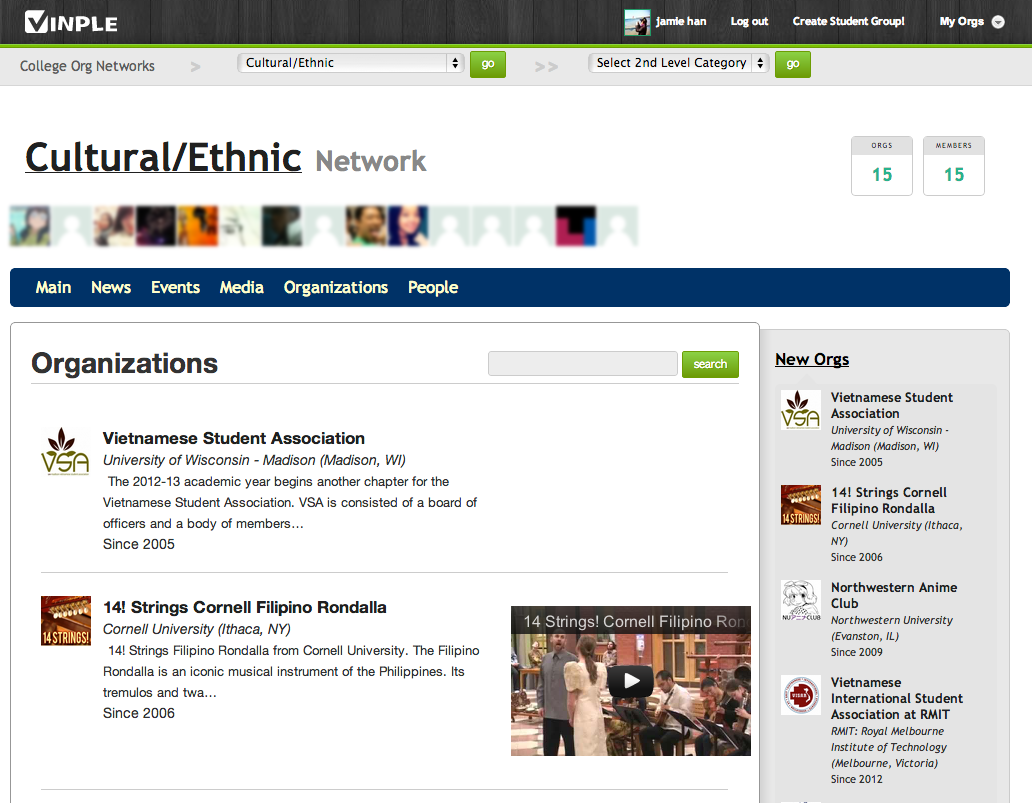The height and width of the screenshot is (803, 1032).
Task: Expand the My Orgs arrow icon
Action: (998, 22)
